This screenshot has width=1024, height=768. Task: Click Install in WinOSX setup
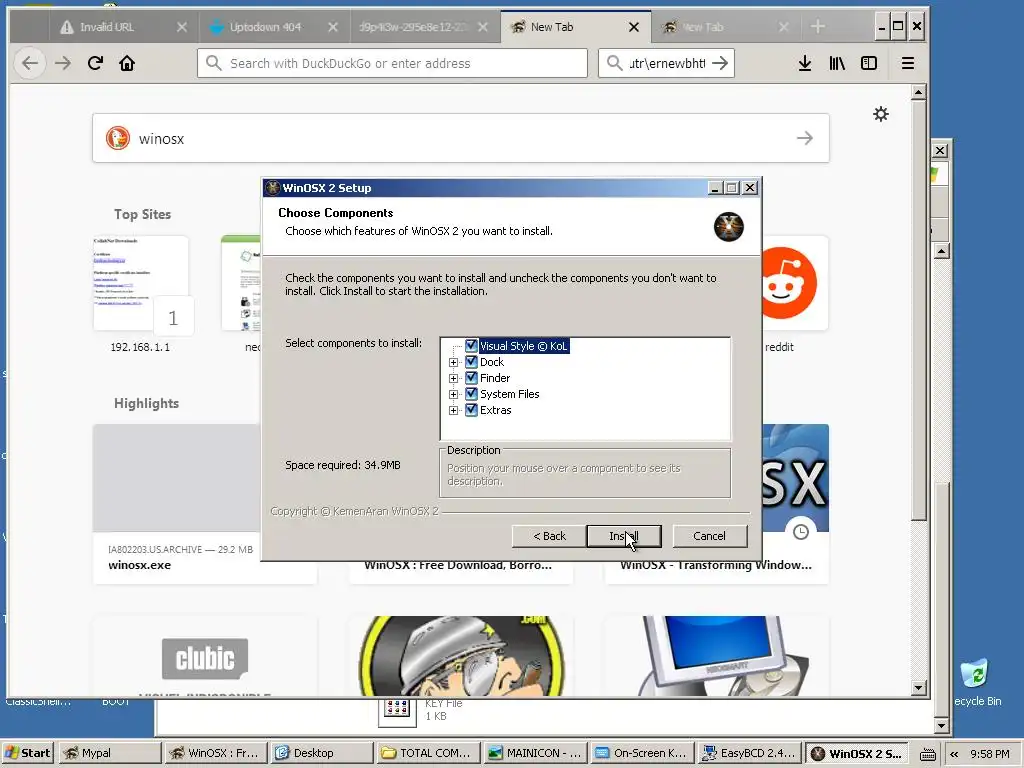(624, 536)
